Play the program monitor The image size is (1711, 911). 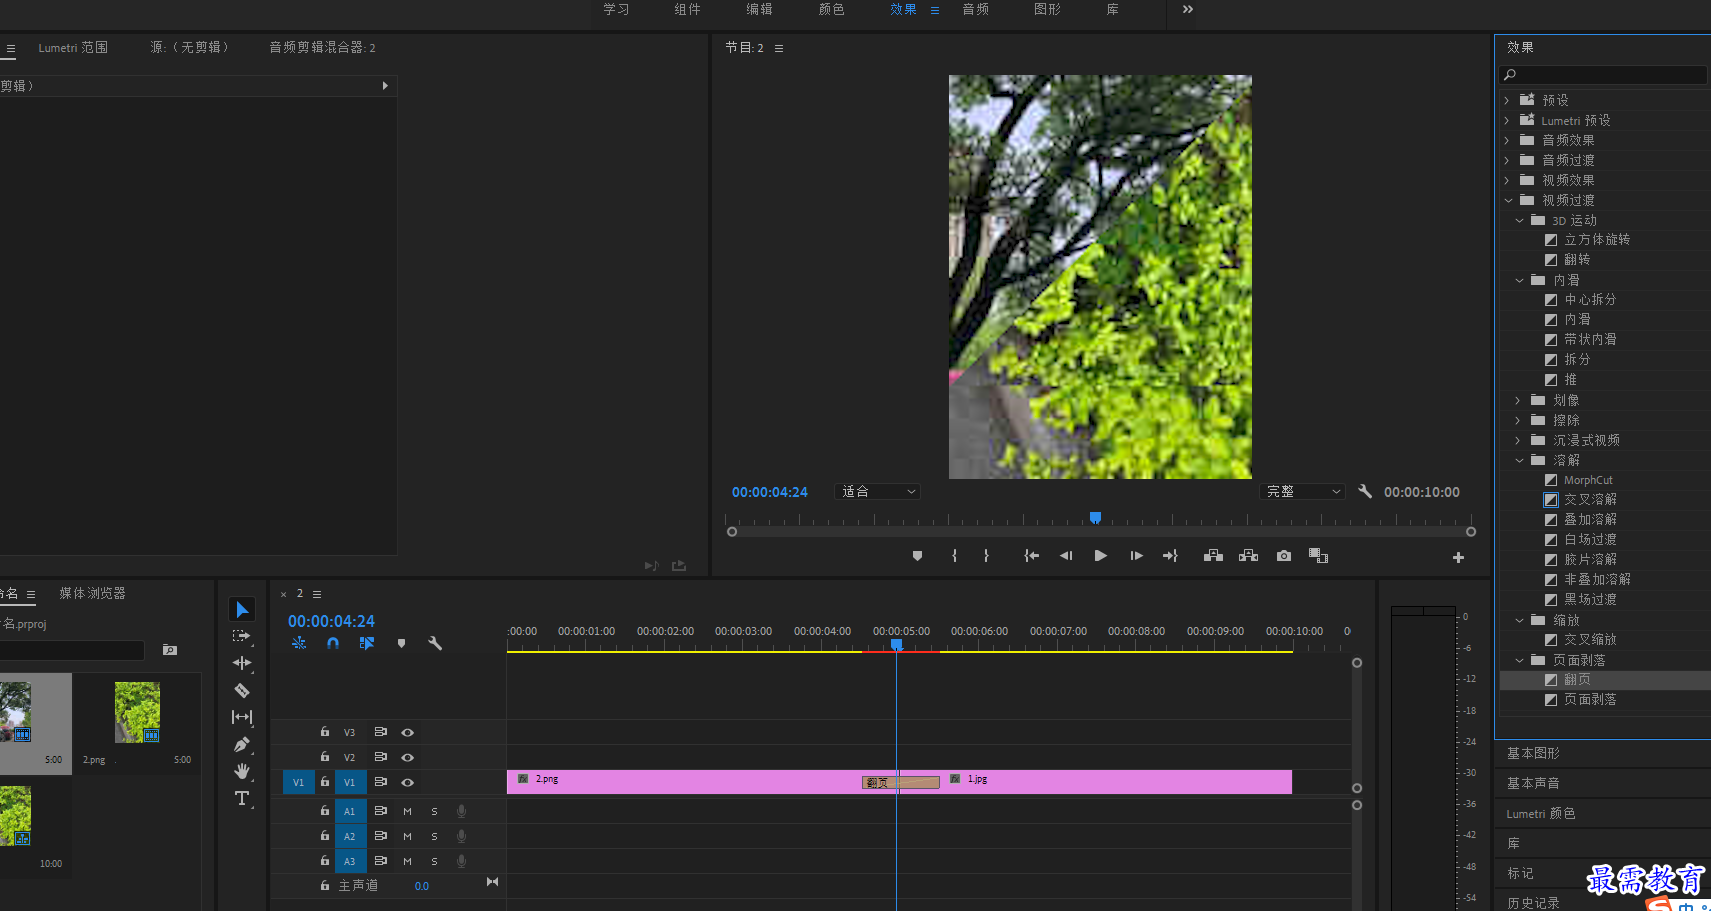click(x=1100, y=556)
